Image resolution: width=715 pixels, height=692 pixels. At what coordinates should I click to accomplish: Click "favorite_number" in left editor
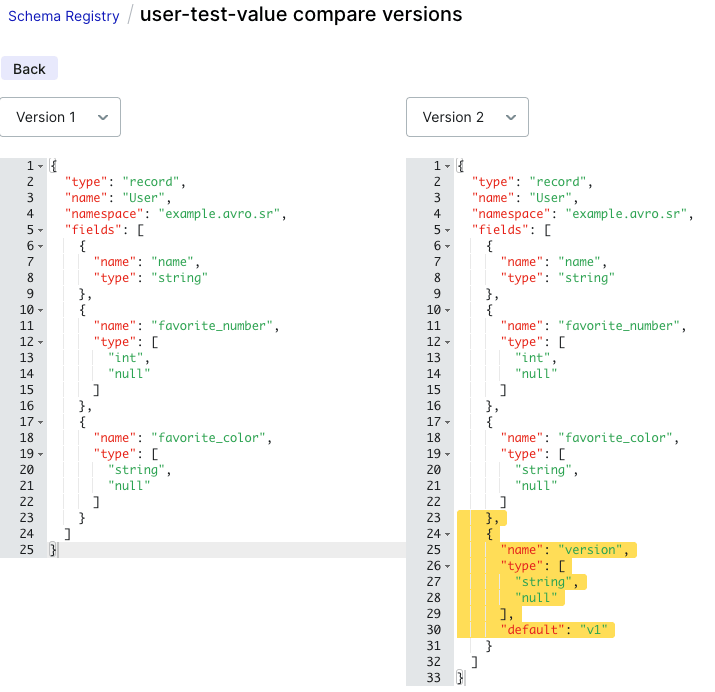(x=212, y=326)
